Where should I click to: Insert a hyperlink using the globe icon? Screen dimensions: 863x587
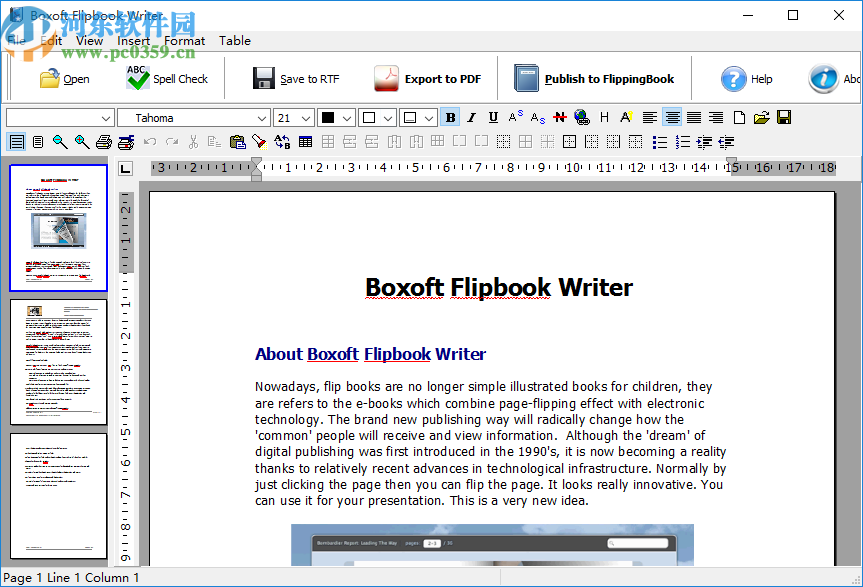point(581,117)
